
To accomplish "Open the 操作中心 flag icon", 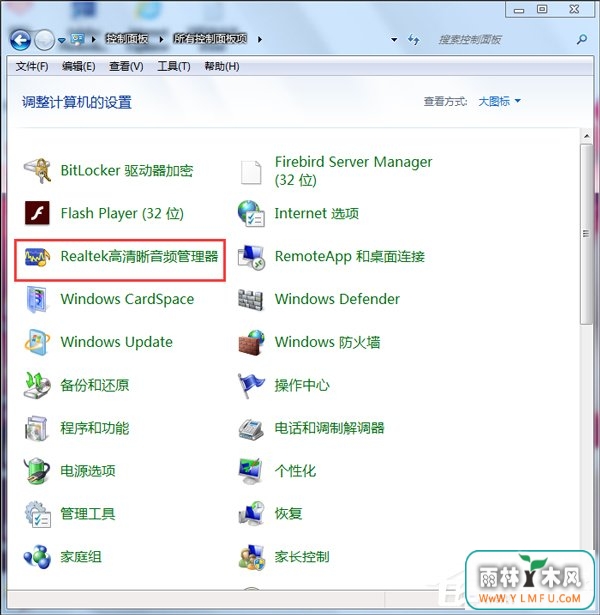I will 251,386.
